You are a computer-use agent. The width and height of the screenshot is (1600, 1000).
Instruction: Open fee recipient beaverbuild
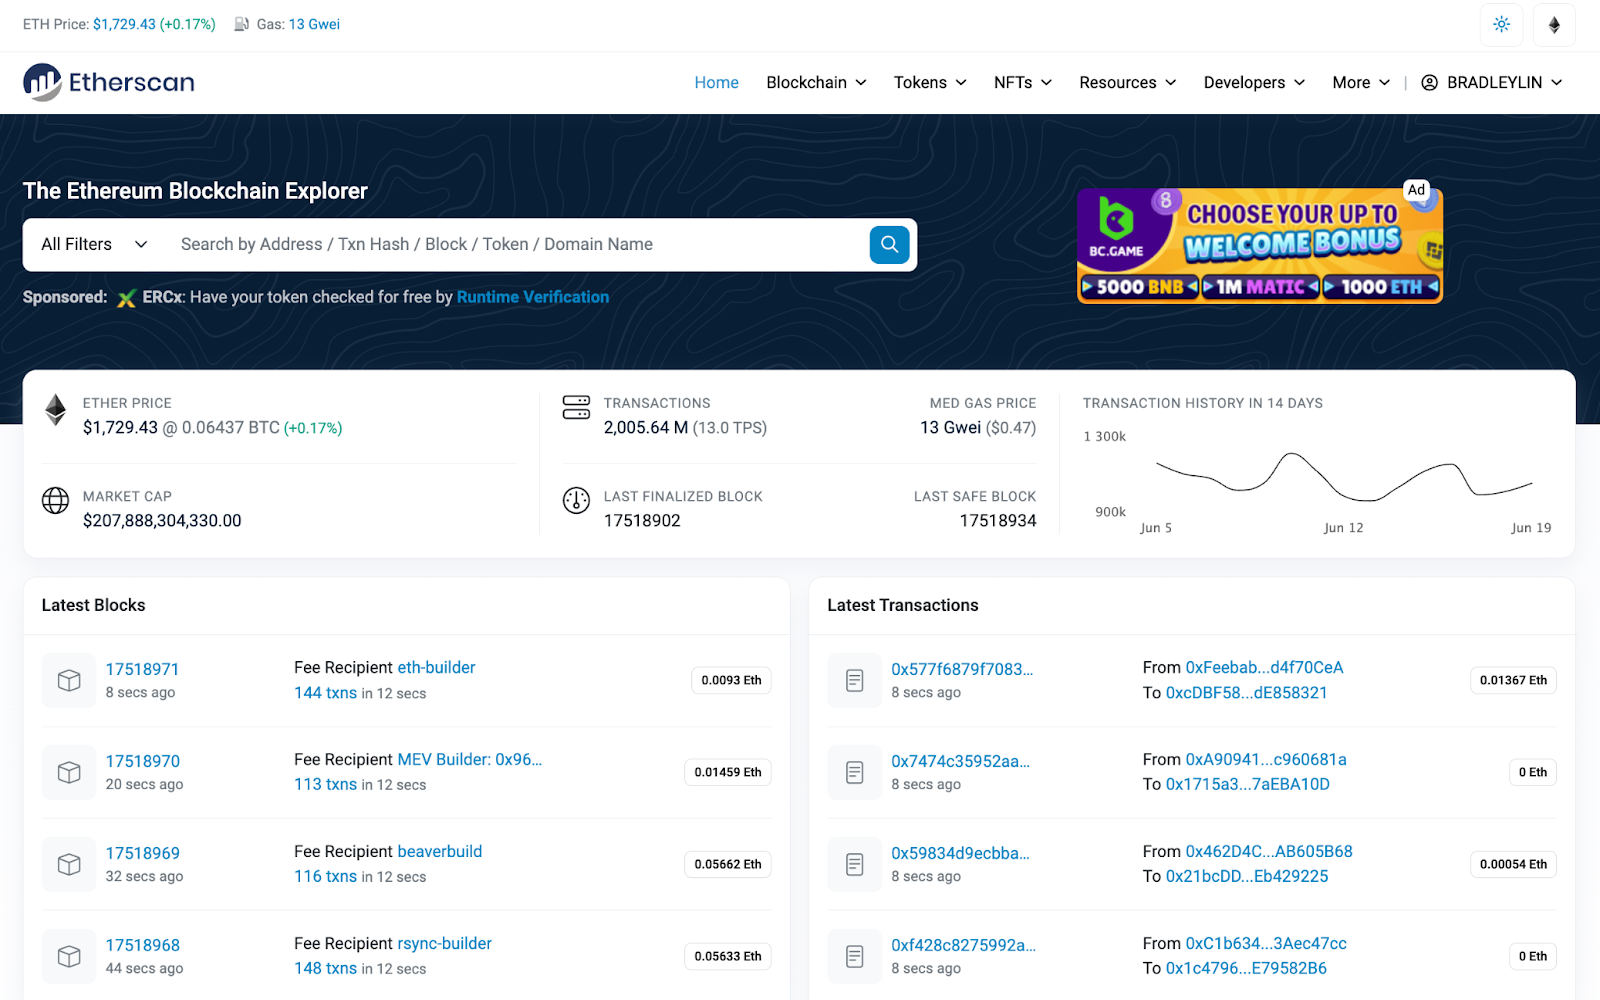(439, 851)
